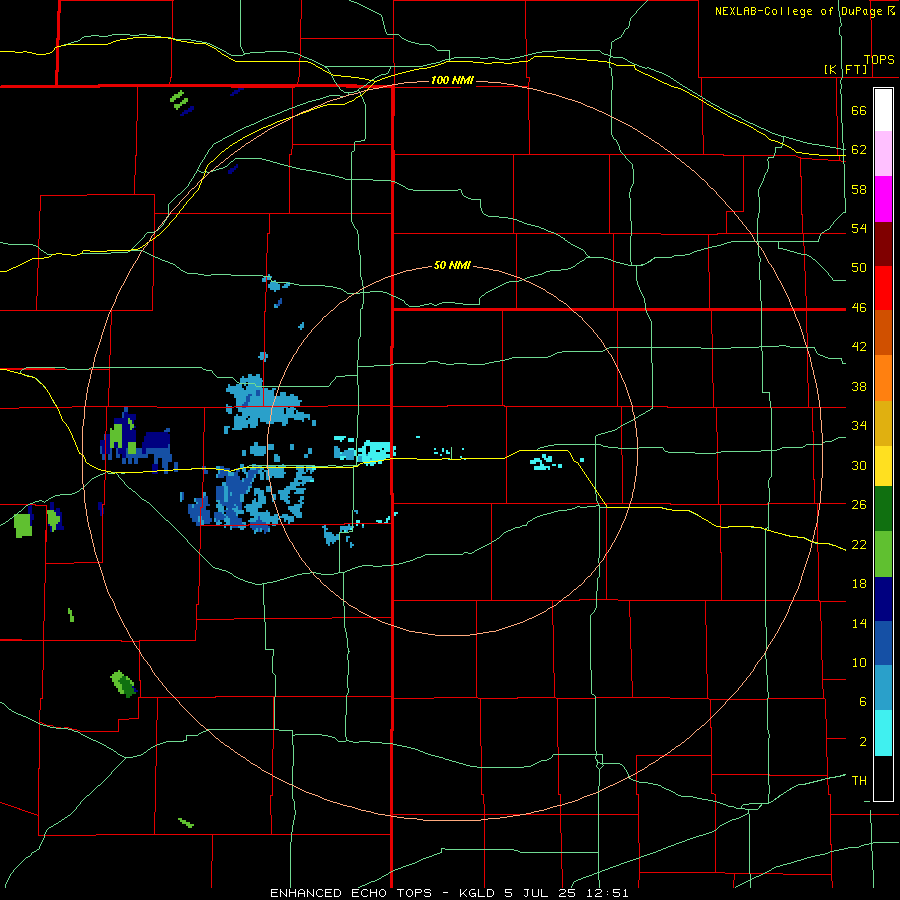The image size is (900, 900).
Task: Click the 50 NMI range ring label
Action: (452, 265)
